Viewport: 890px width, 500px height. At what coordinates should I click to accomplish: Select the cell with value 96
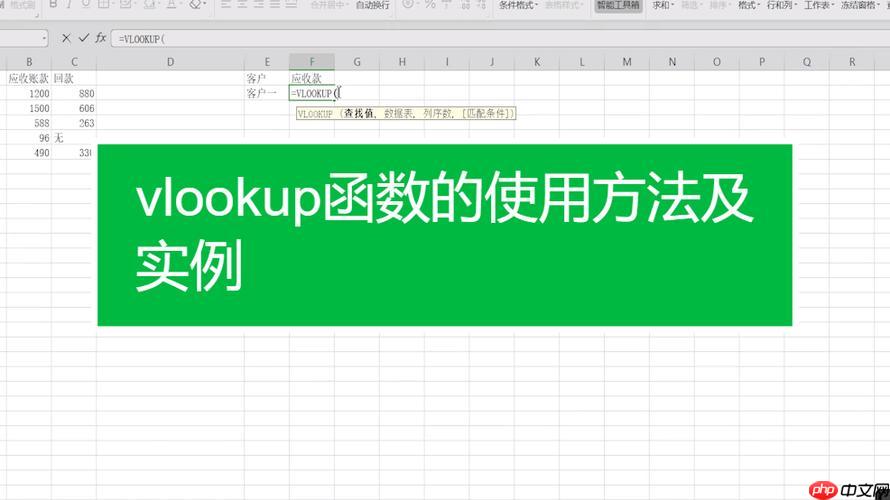(x=29, y=138)
